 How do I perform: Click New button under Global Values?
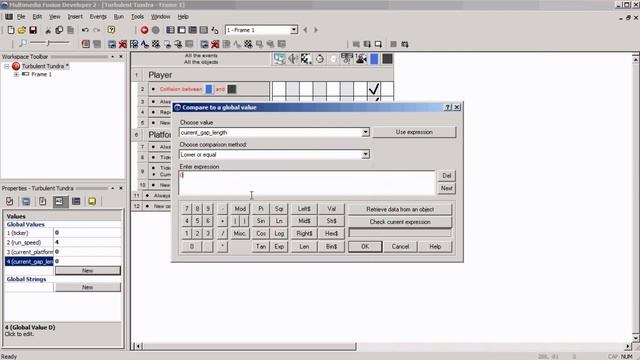pos(88,271)
